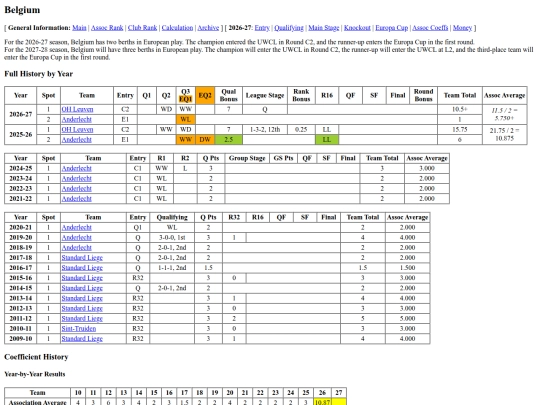Click the Year-by-Year Results subheading

coord(34,374)
